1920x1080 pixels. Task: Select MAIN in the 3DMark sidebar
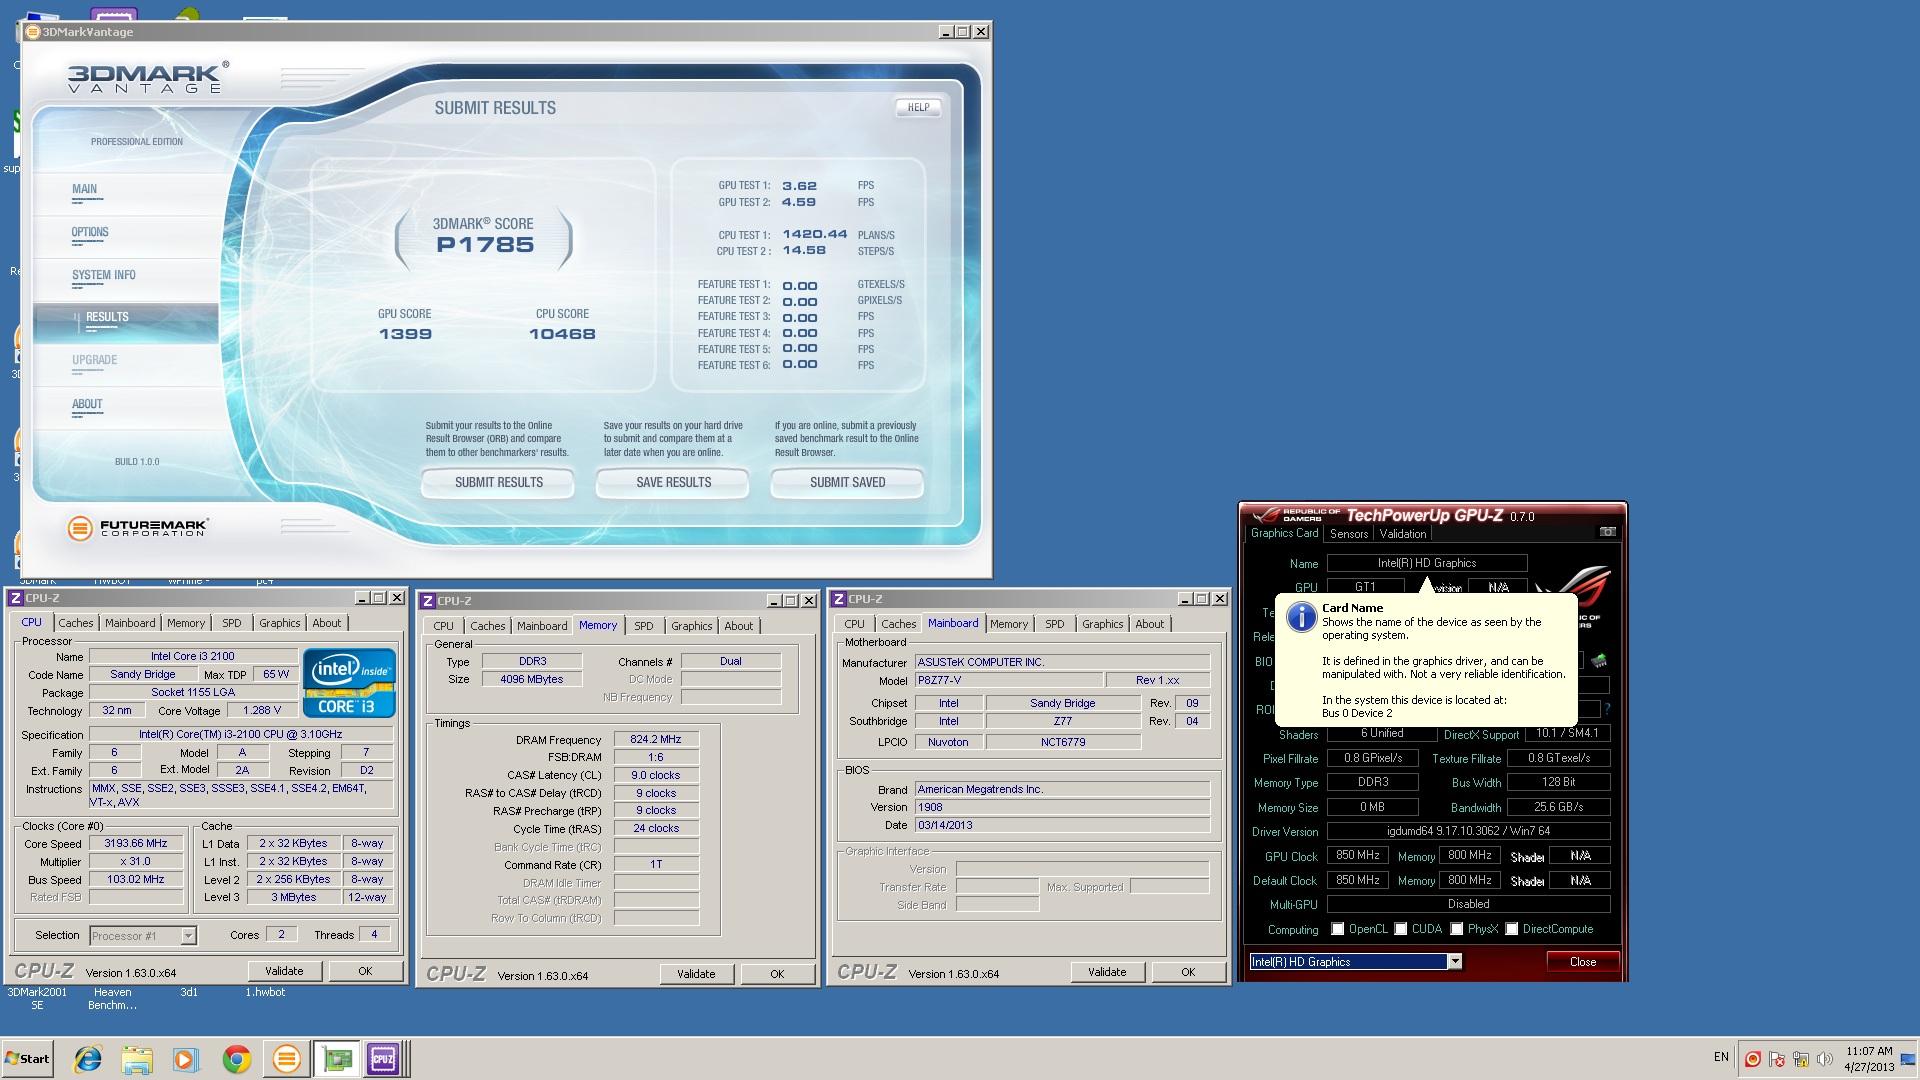84,189
